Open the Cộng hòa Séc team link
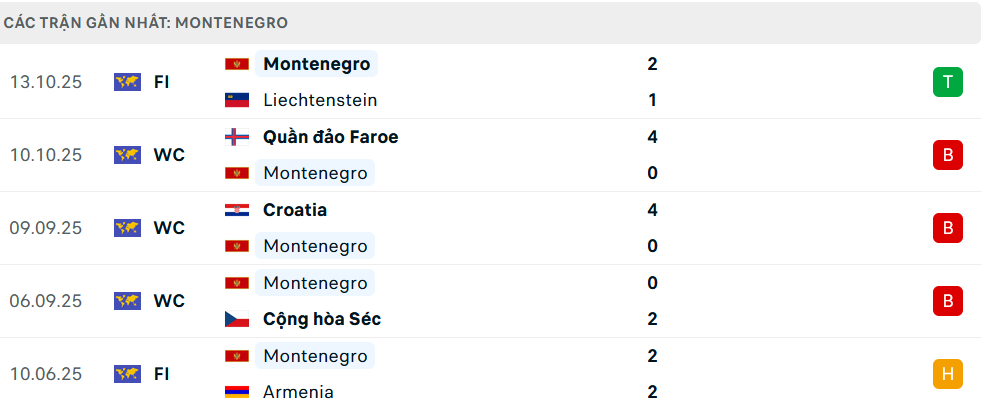 [x=322, y=319]
